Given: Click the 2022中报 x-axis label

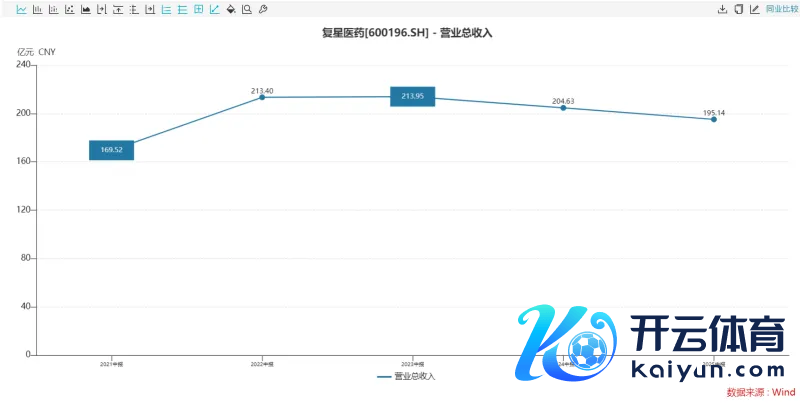Looking at the screenshot, I should point(262,364).
